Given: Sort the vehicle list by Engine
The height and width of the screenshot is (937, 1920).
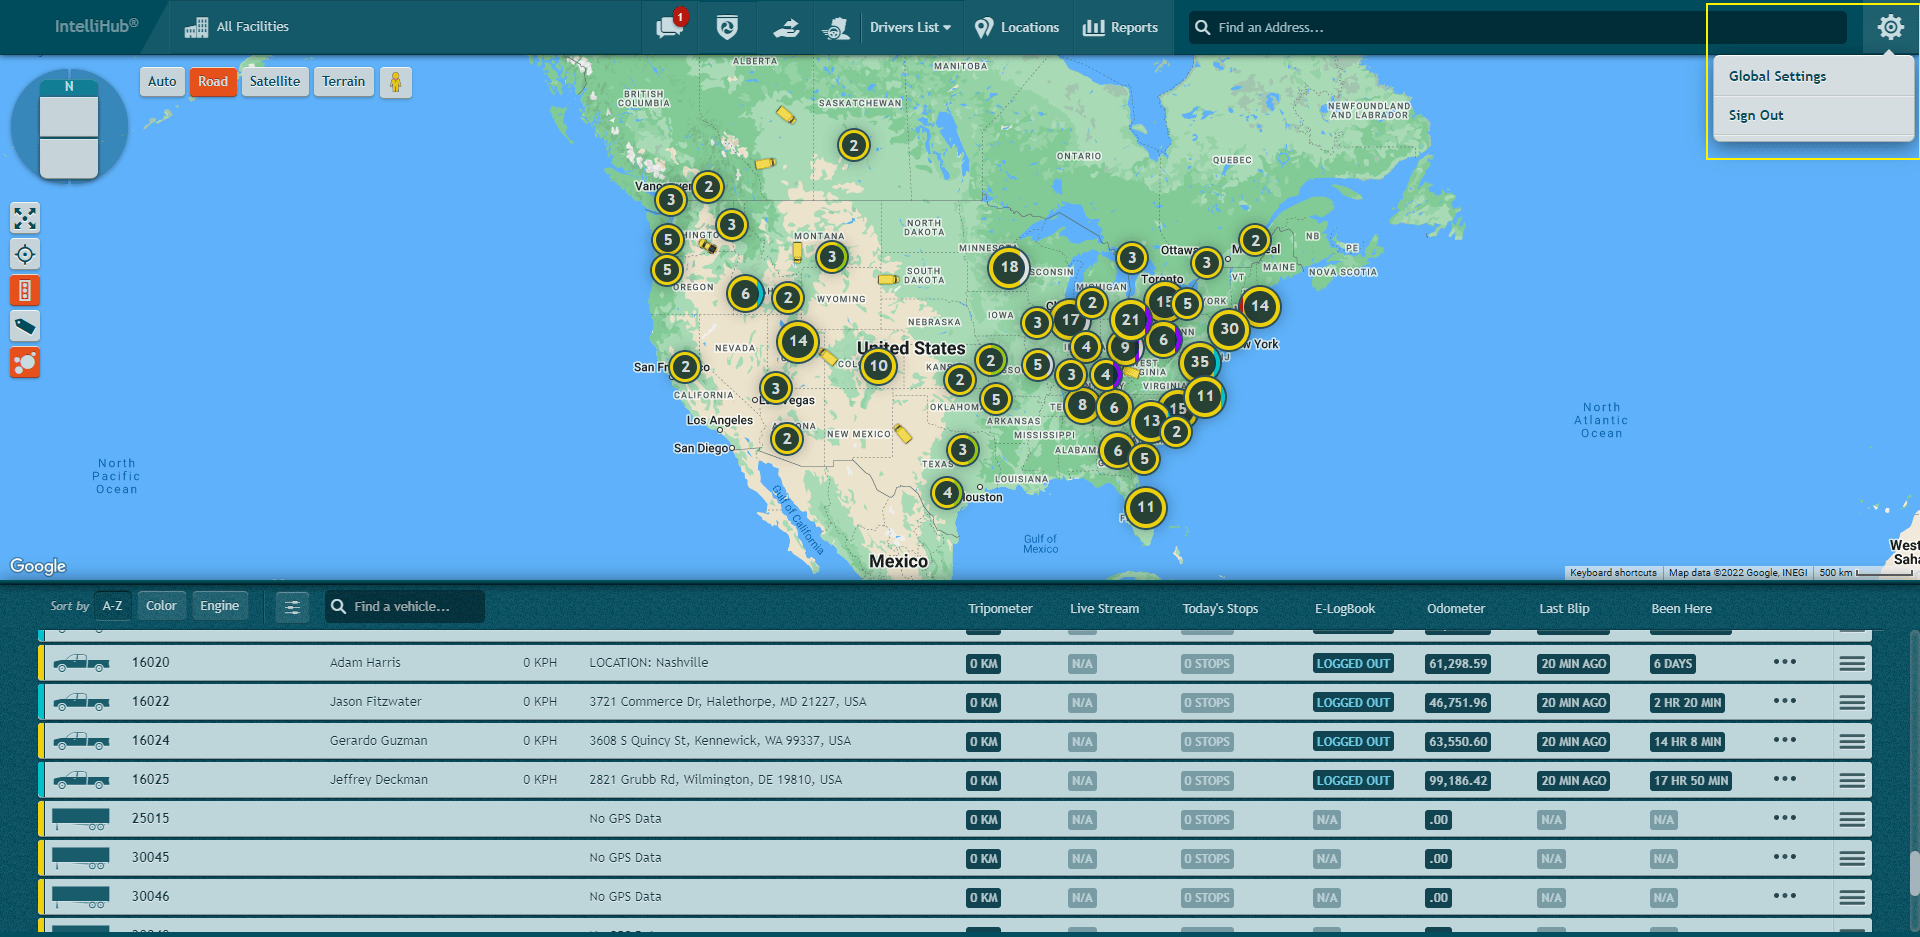Looking at the screenshot, I should (x=219, y=606).
